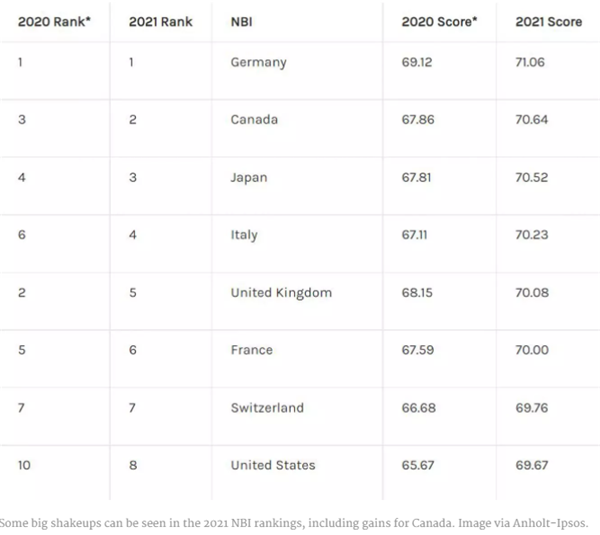Click the 2021 Score column header
Image resolution: width=600 pixels, height=535 pixels.
549,22
